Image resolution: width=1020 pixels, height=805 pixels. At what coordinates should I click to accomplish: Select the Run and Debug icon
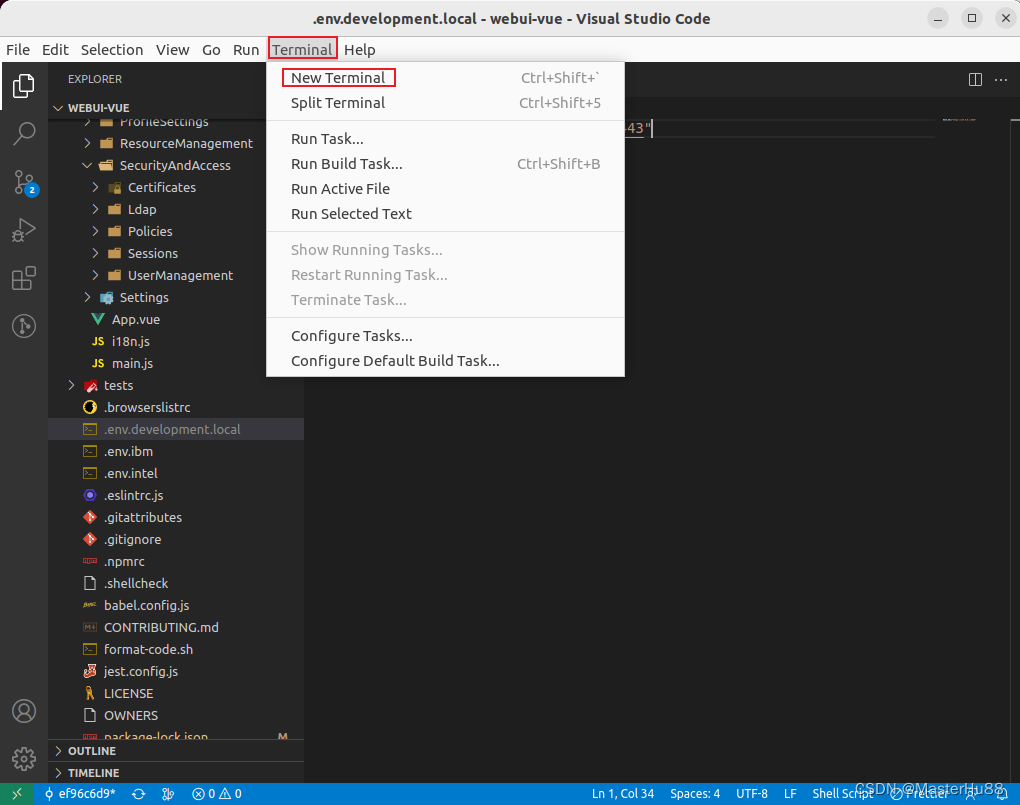pyautogui.click(x=23, y=230)
